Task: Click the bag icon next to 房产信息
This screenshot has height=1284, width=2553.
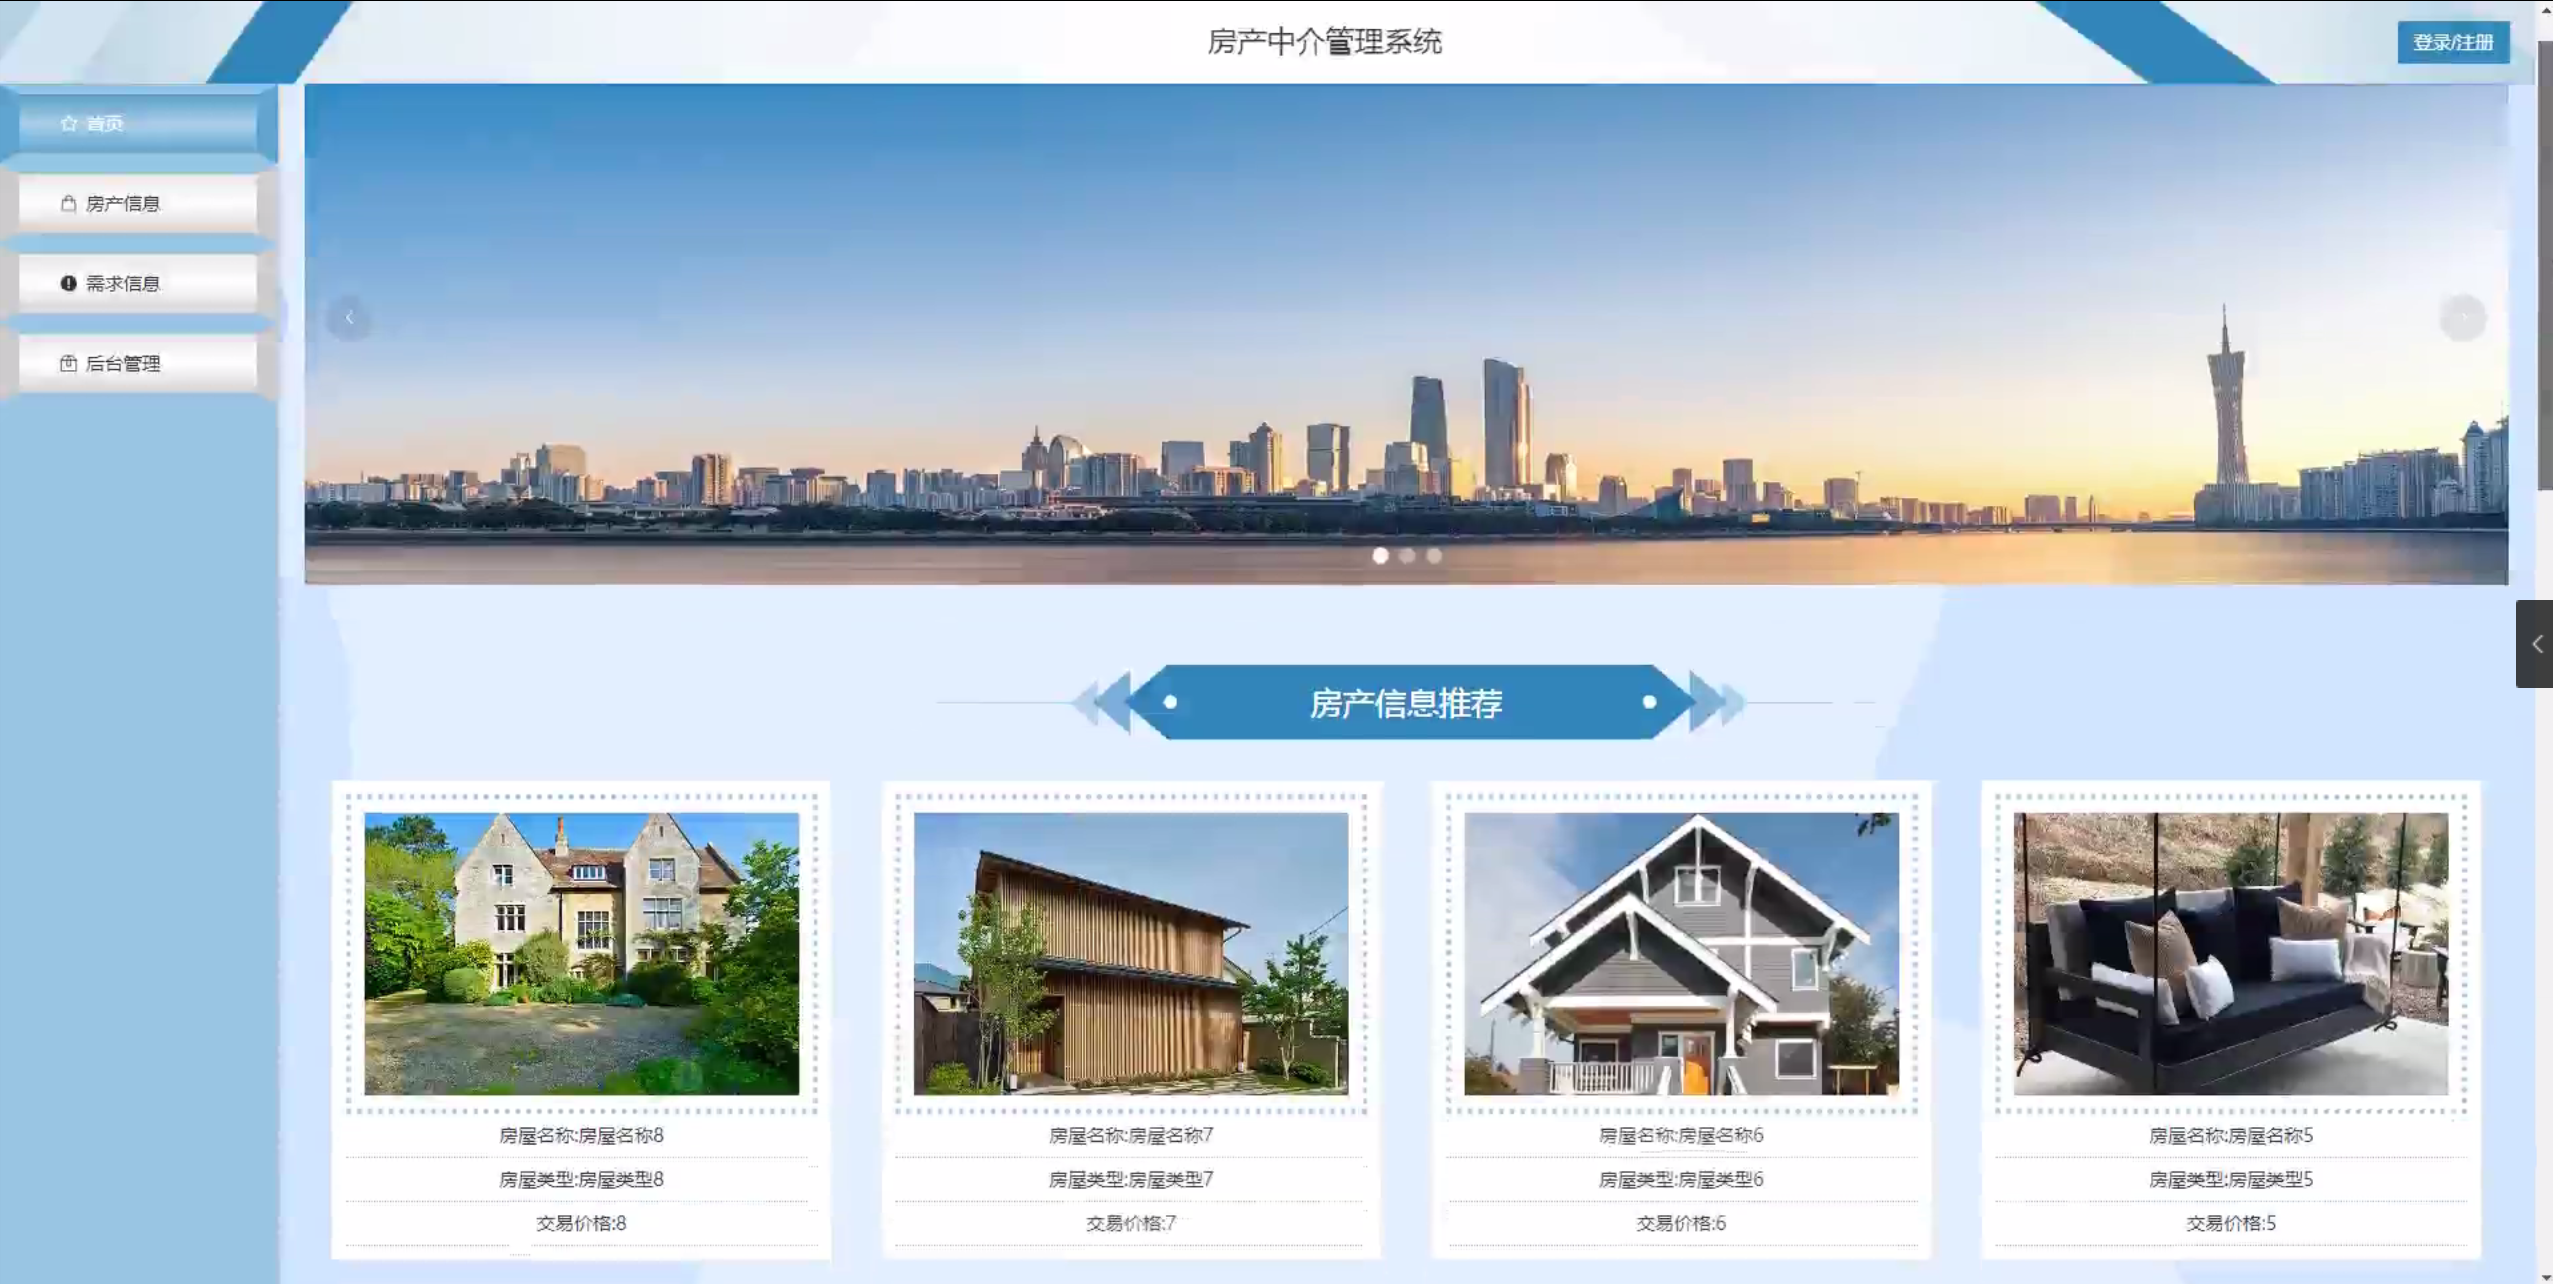Action: tap(68, 203)
